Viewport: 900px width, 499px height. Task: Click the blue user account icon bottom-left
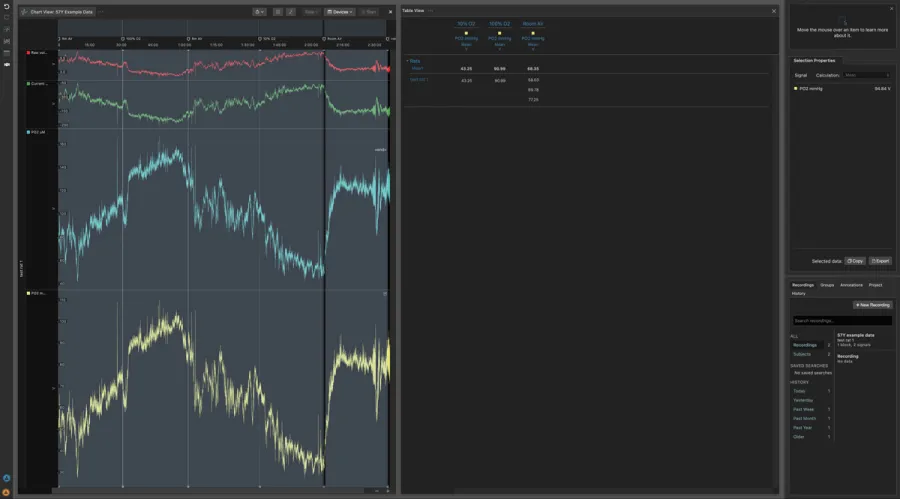click(6, 478)
